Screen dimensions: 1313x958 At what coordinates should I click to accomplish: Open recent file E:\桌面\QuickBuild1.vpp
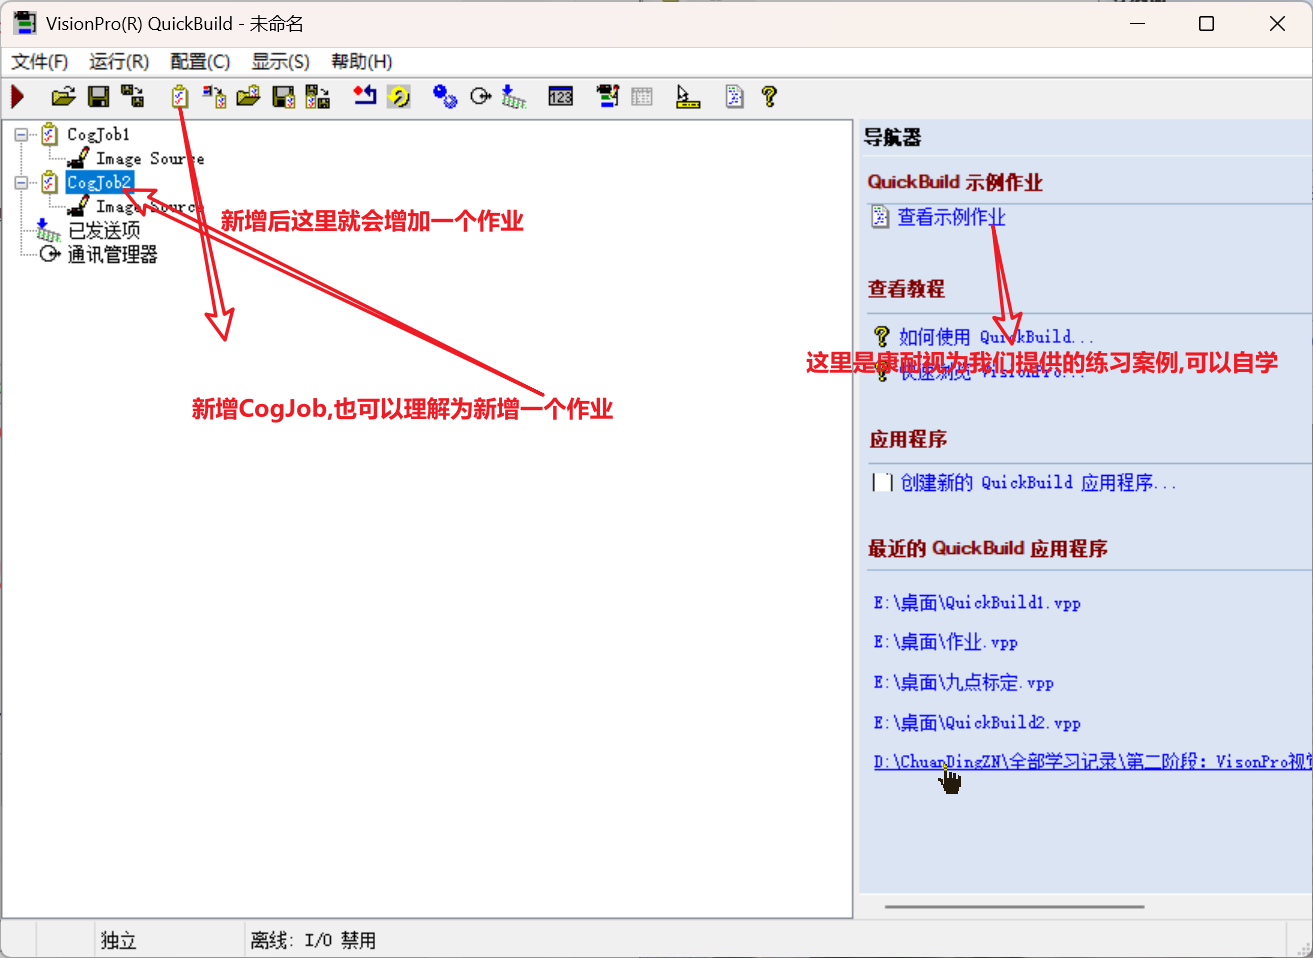click(x=977, y=603)
